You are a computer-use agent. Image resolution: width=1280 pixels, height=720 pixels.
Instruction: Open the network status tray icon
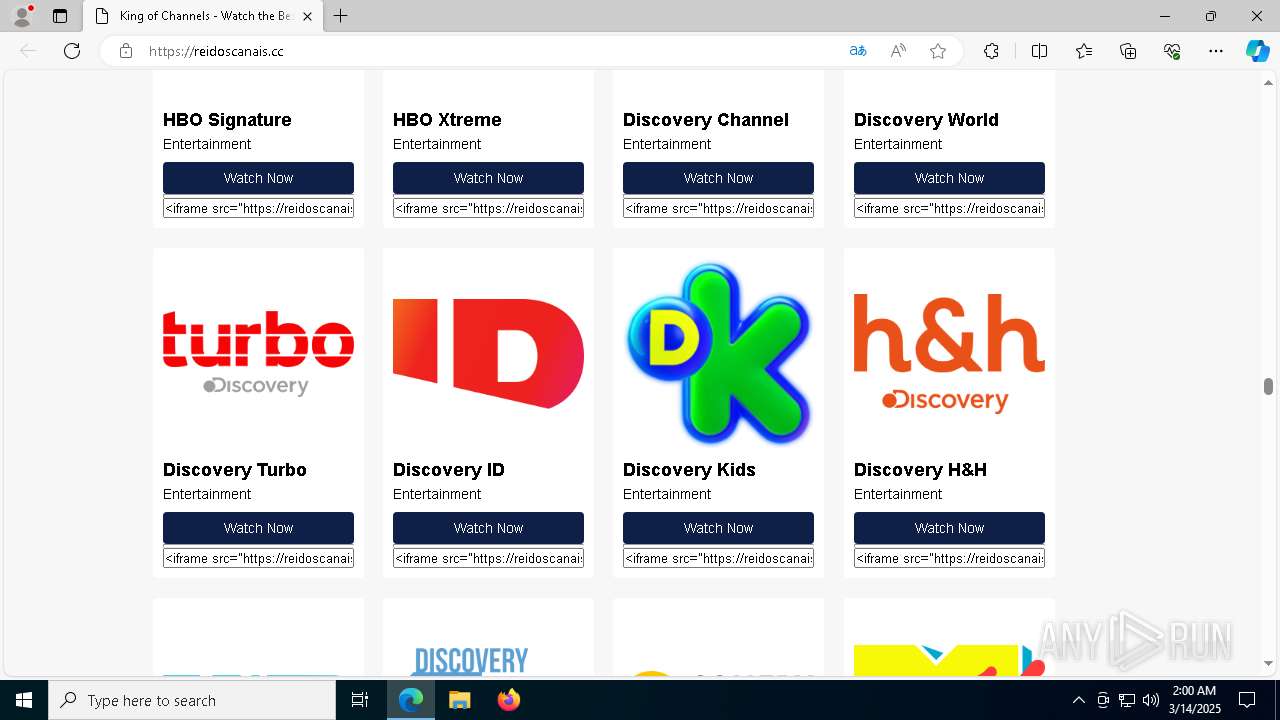(x=1126, y=700)
